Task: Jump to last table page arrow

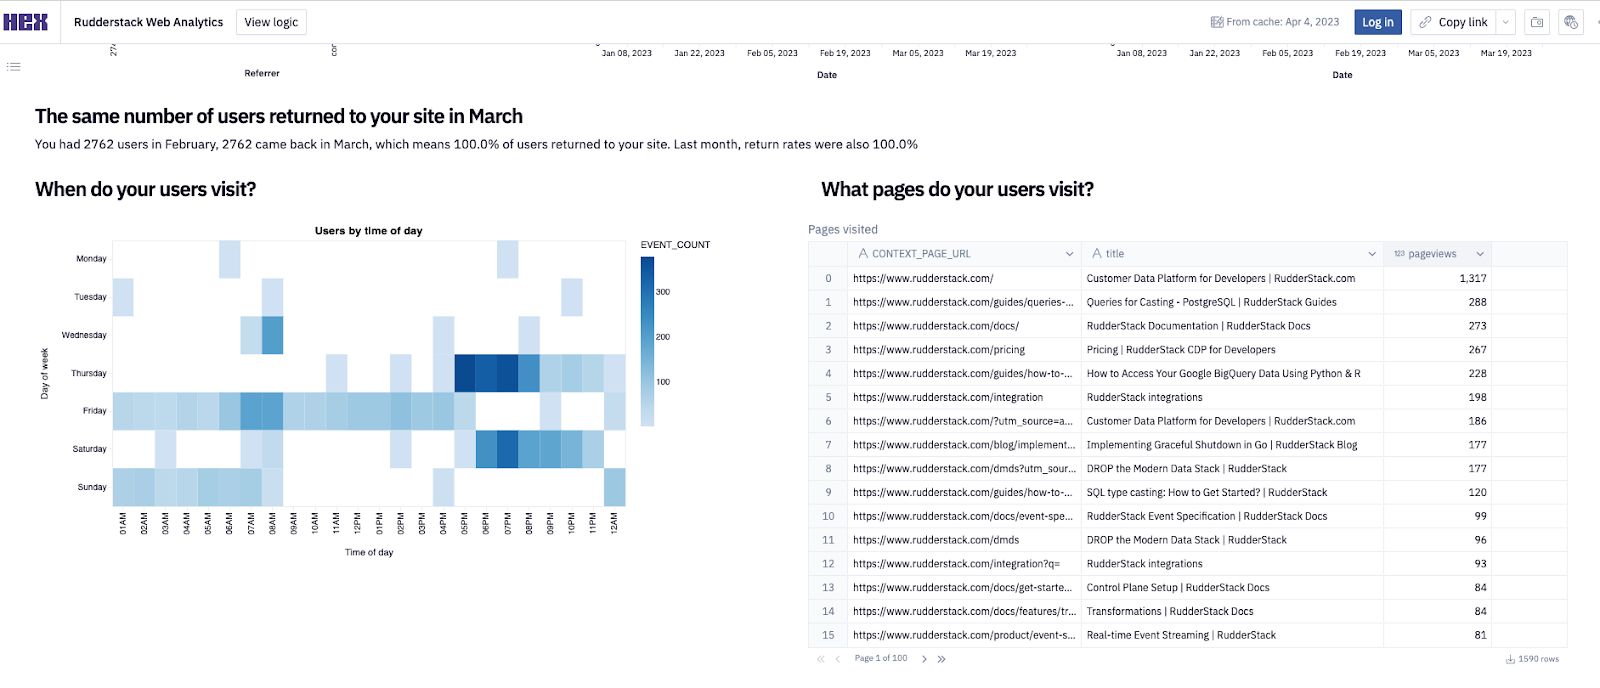Action: (x=941, y=659)
